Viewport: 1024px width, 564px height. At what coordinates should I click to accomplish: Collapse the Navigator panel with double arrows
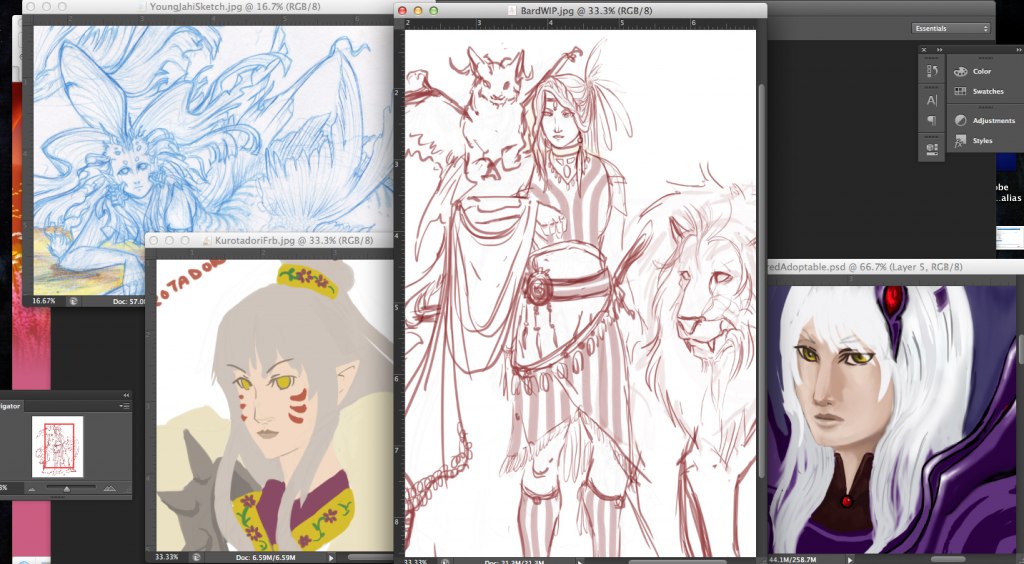pos(126,395)
